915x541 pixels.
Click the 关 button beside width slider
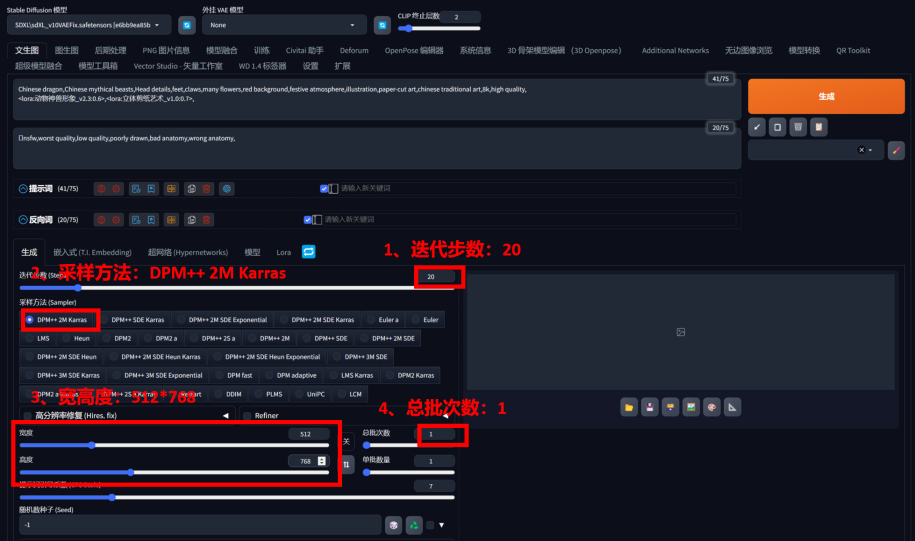[x=347, y=441]
